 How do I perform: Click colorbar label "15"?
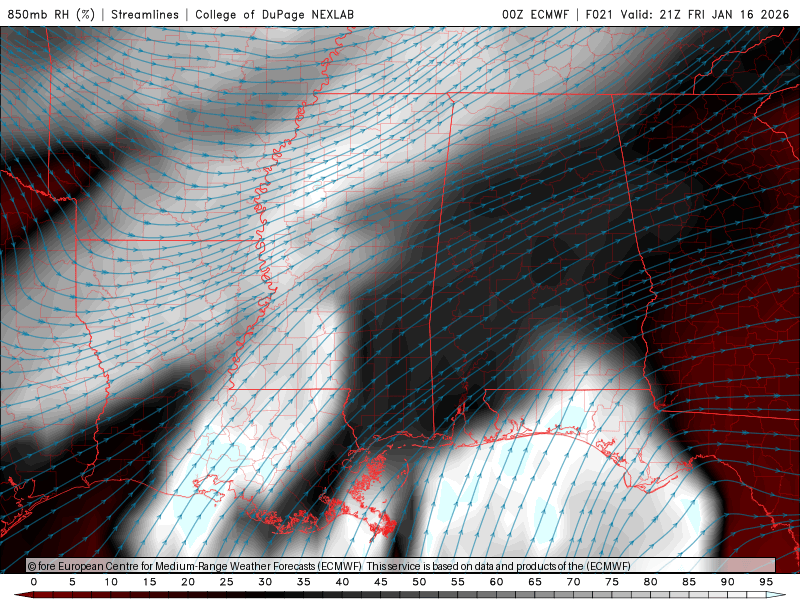(149, 582)
